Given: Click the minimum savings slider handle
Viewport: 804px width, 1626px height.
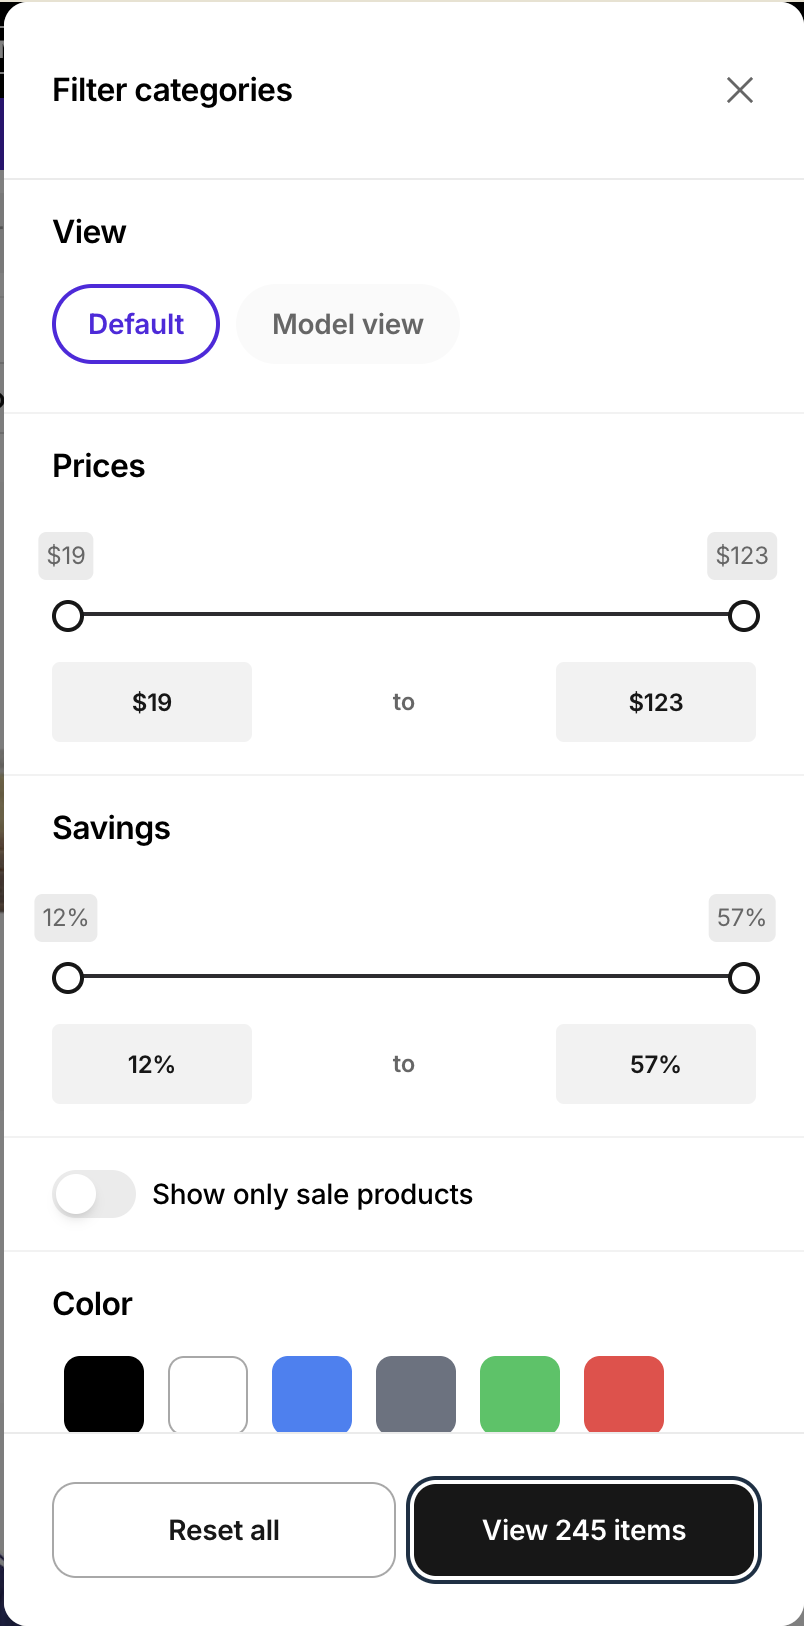Looking at the screenshot, I should click(x=68, y=978).
